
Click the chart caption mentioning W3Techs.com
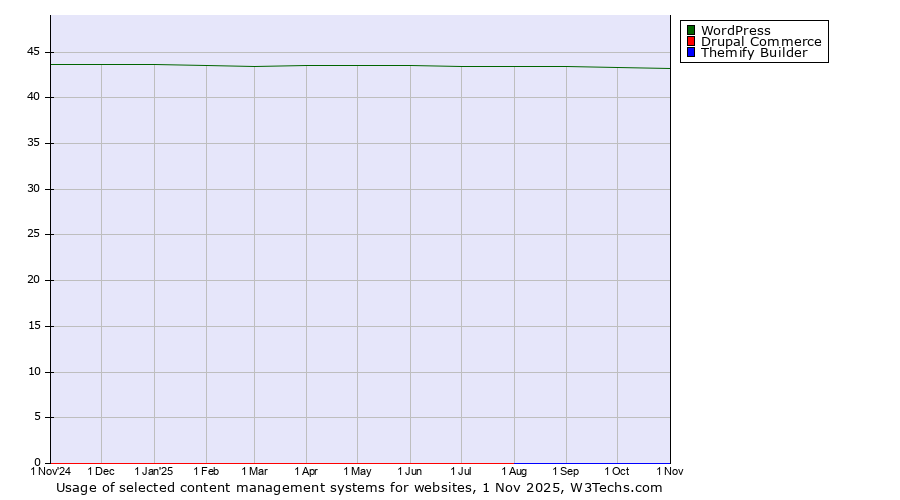point(359,488)
